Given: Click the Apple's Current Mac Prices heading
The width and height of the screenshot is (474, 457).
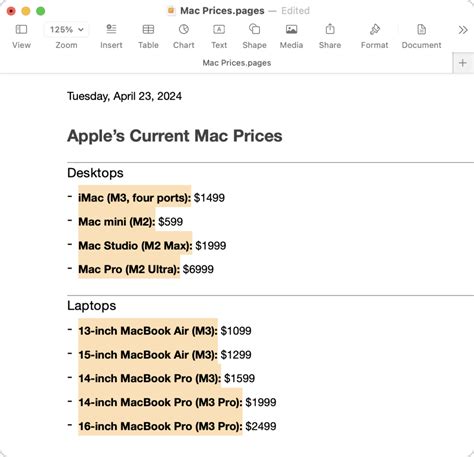Looking at the screenshot, I should tap(175, 136).
